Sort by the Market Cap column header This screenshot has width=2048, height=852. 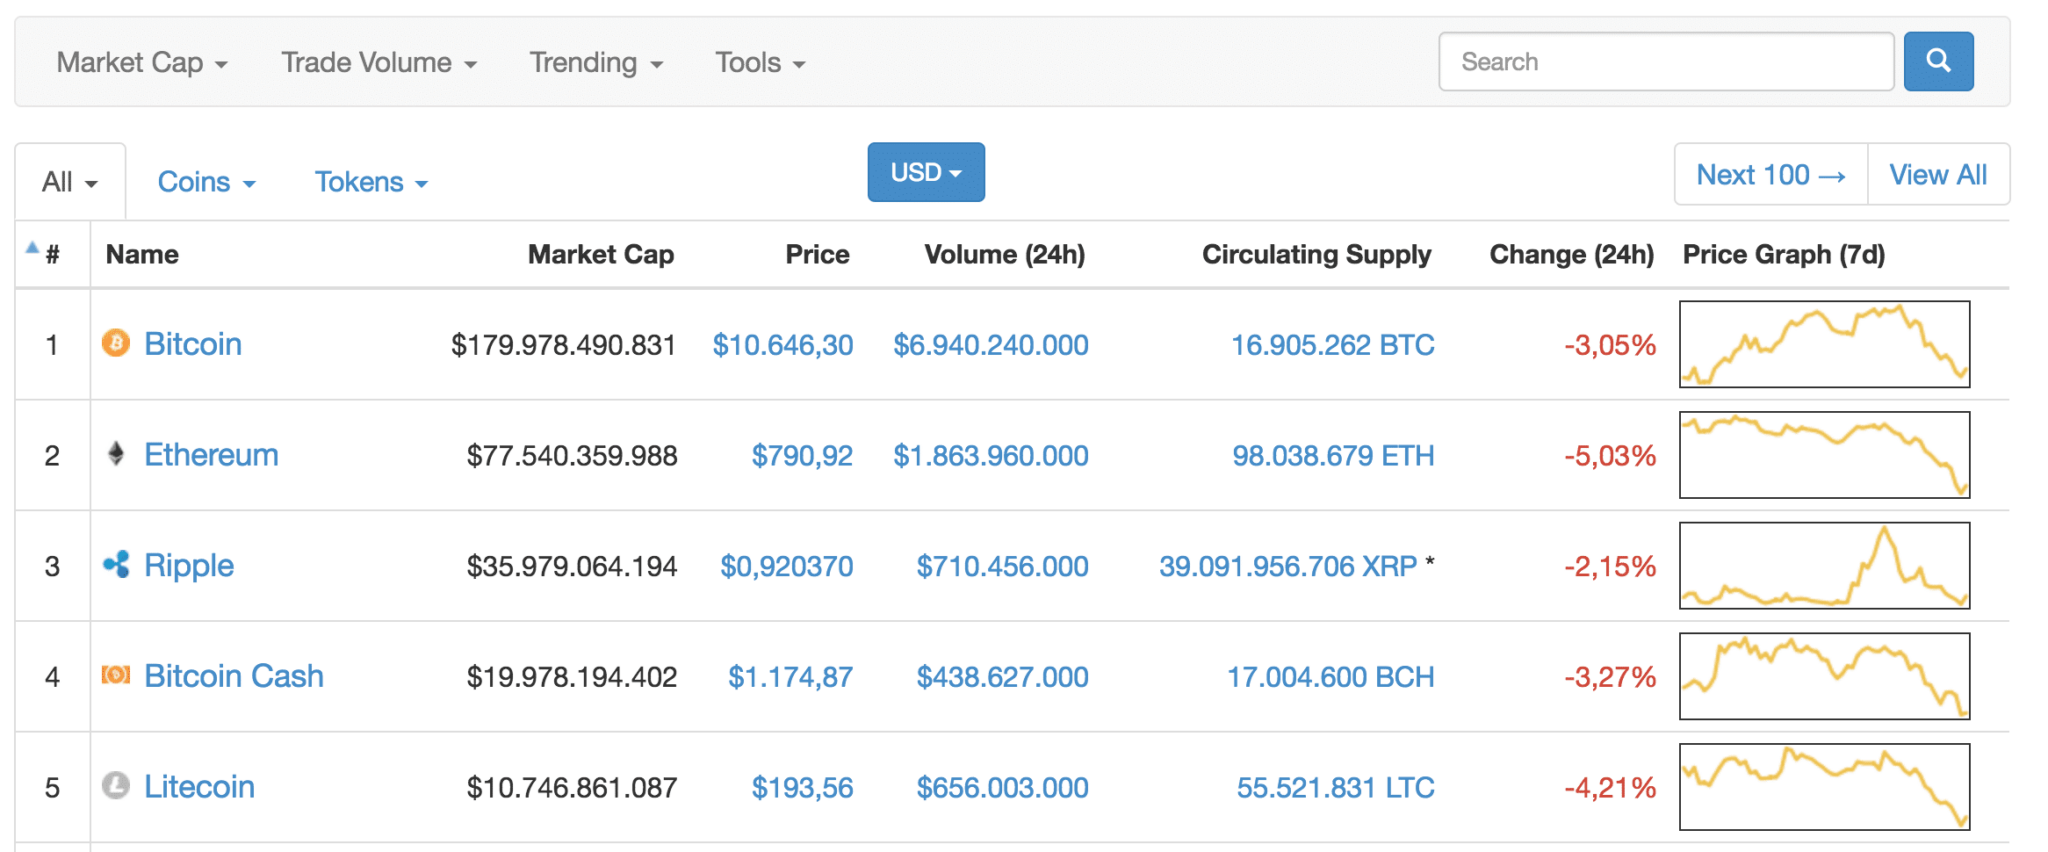pyautogui.click(x=601, y=255)
